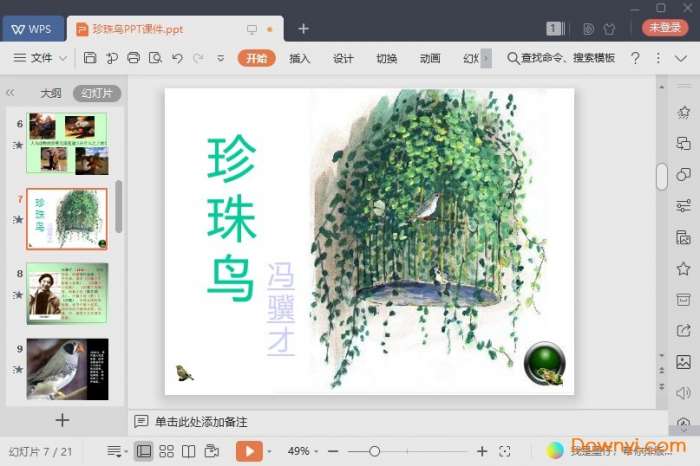The width and height of the screenshot is (700, 466).
Task: Open the 设计 ribbon tab
Action: (343, 58)
